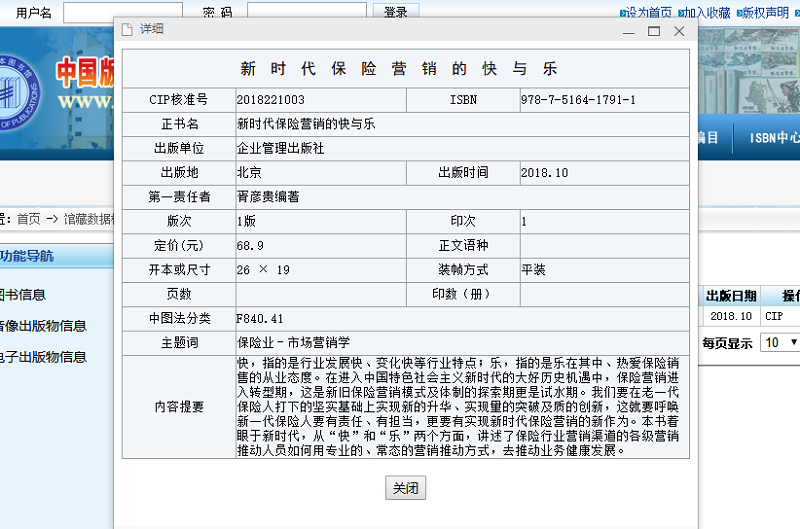This screenshot has width=800, height=529.
Task: Go to 首页 in the breadcrumb
Action: (x=28, y=218)
